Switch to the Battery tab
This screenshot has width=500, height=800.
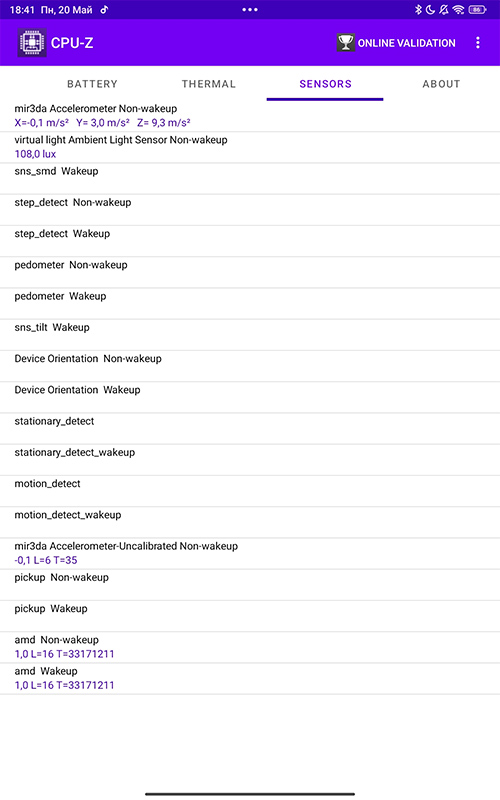click(x=92, y=84)
